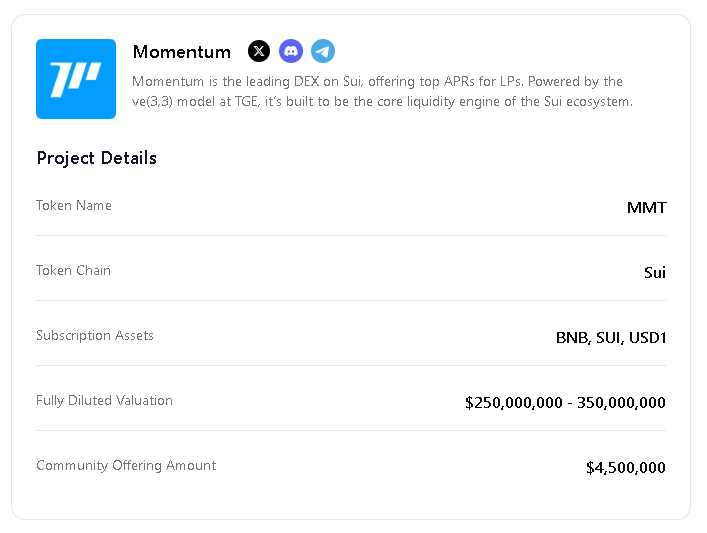Select the MMT token name value
707x533 pixels.
click(x=647, y=207)
